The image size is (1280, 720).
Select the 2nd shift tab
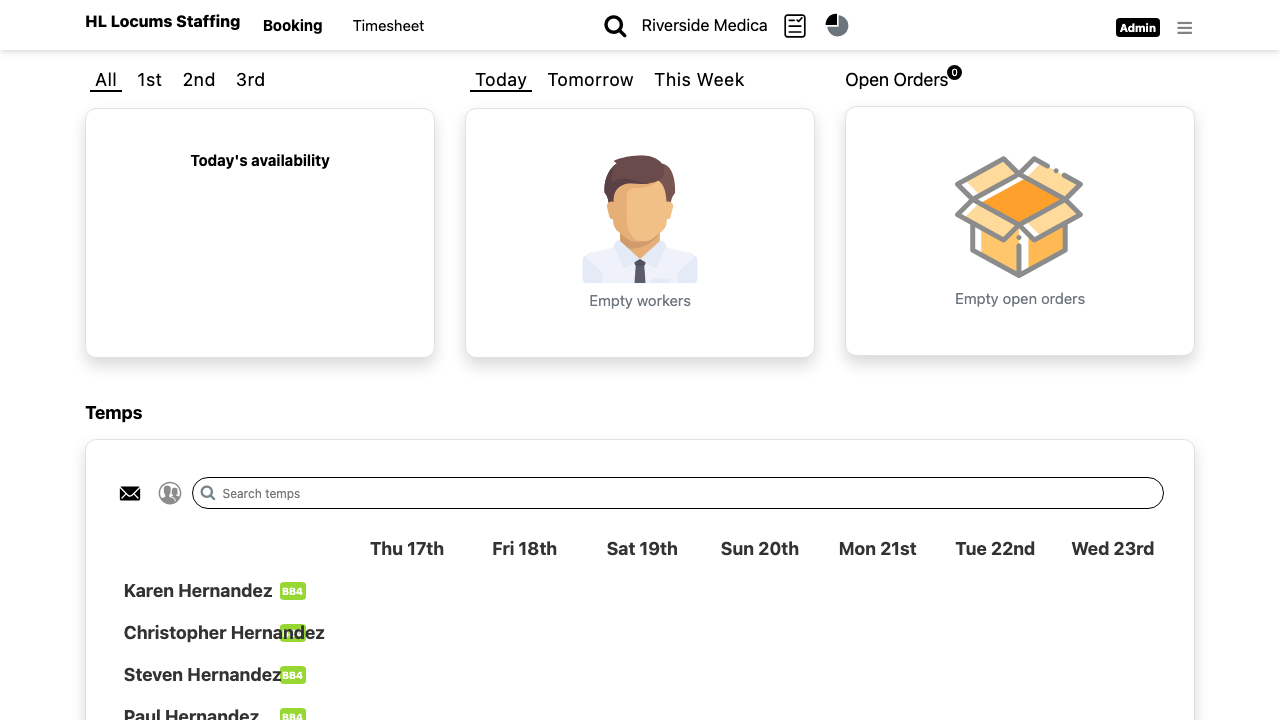click(x=199, y=80)
